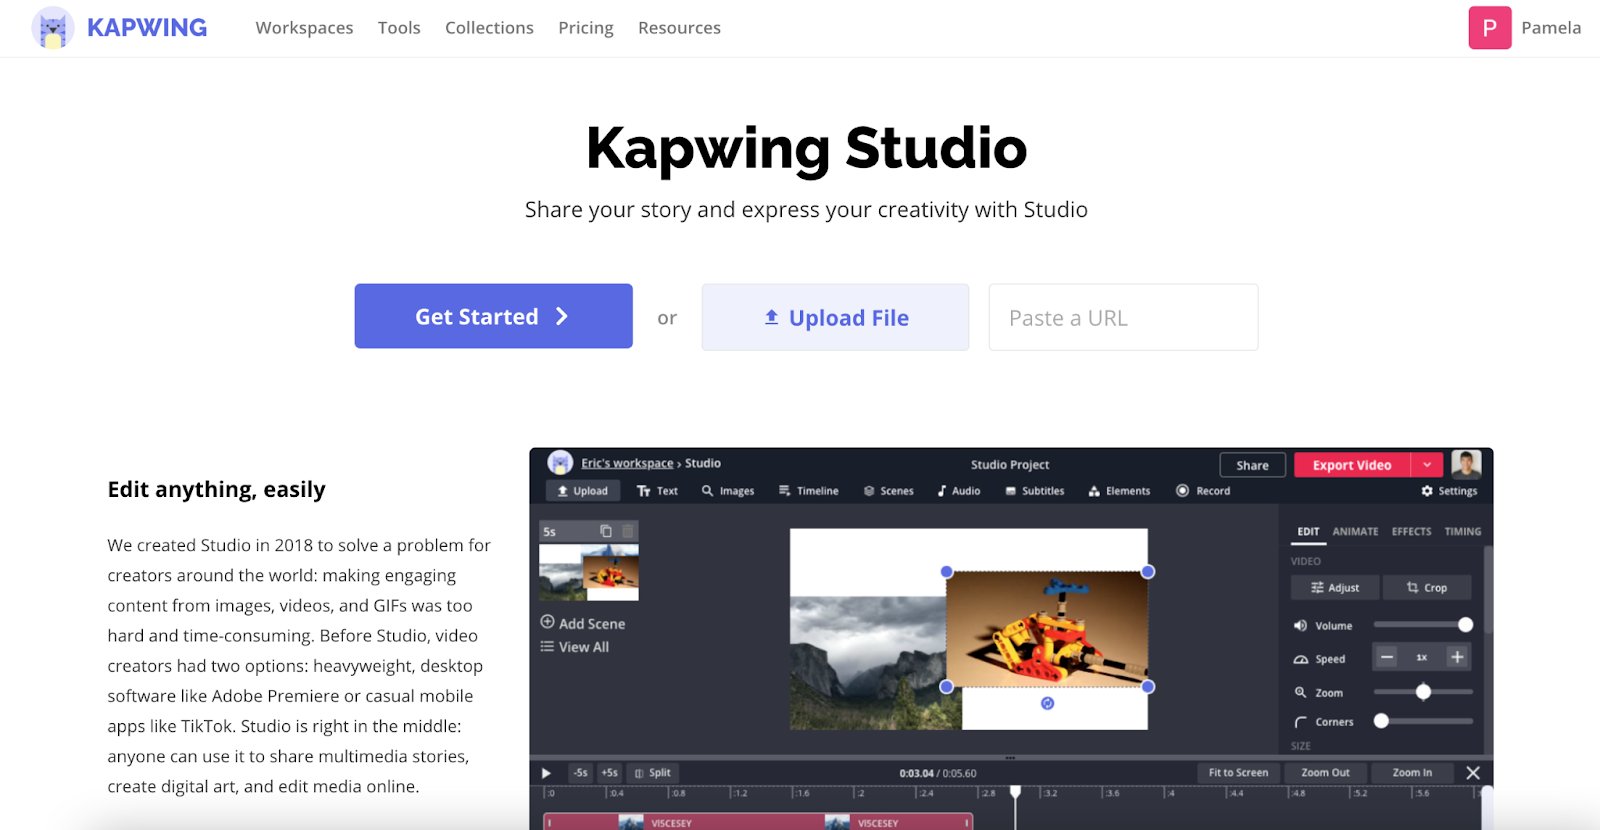Viewport: 1600px width, 830px height.
Task: Click the Upload tool in Studio toolbar
Action: point(583,491)
